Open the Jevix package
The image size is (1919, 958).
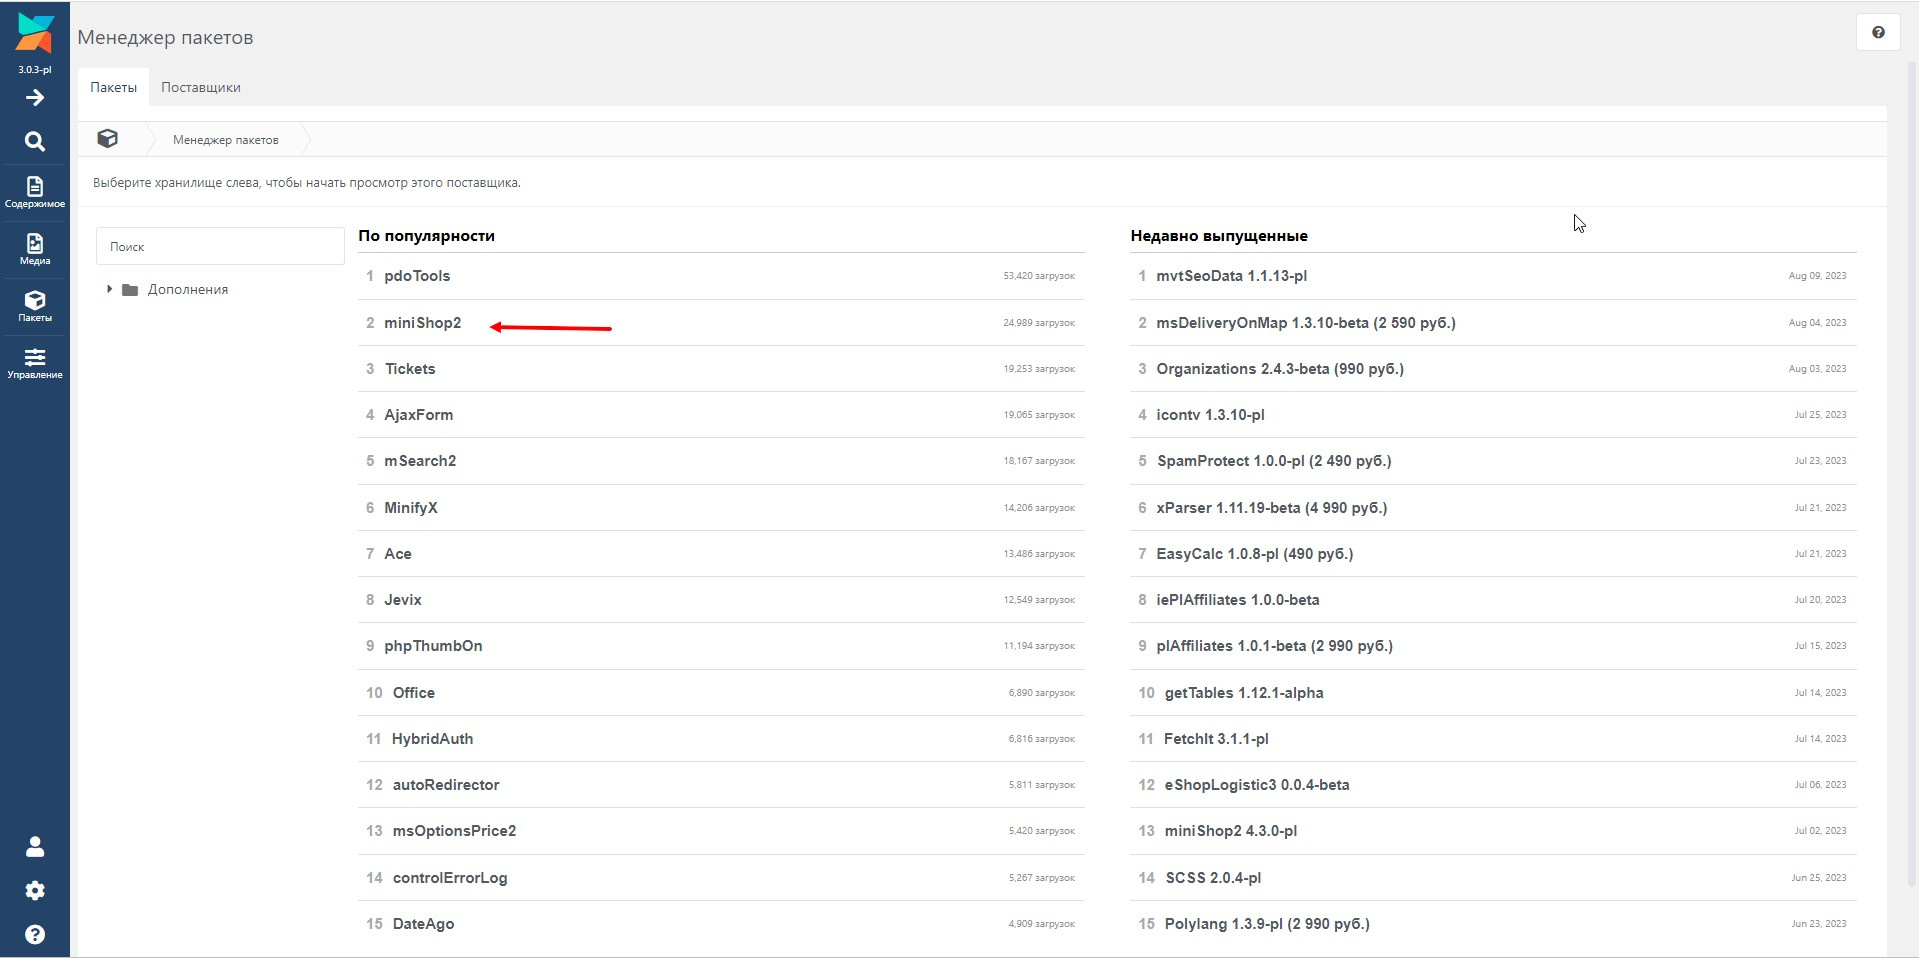pyautogui.click(x=403, y=600)
